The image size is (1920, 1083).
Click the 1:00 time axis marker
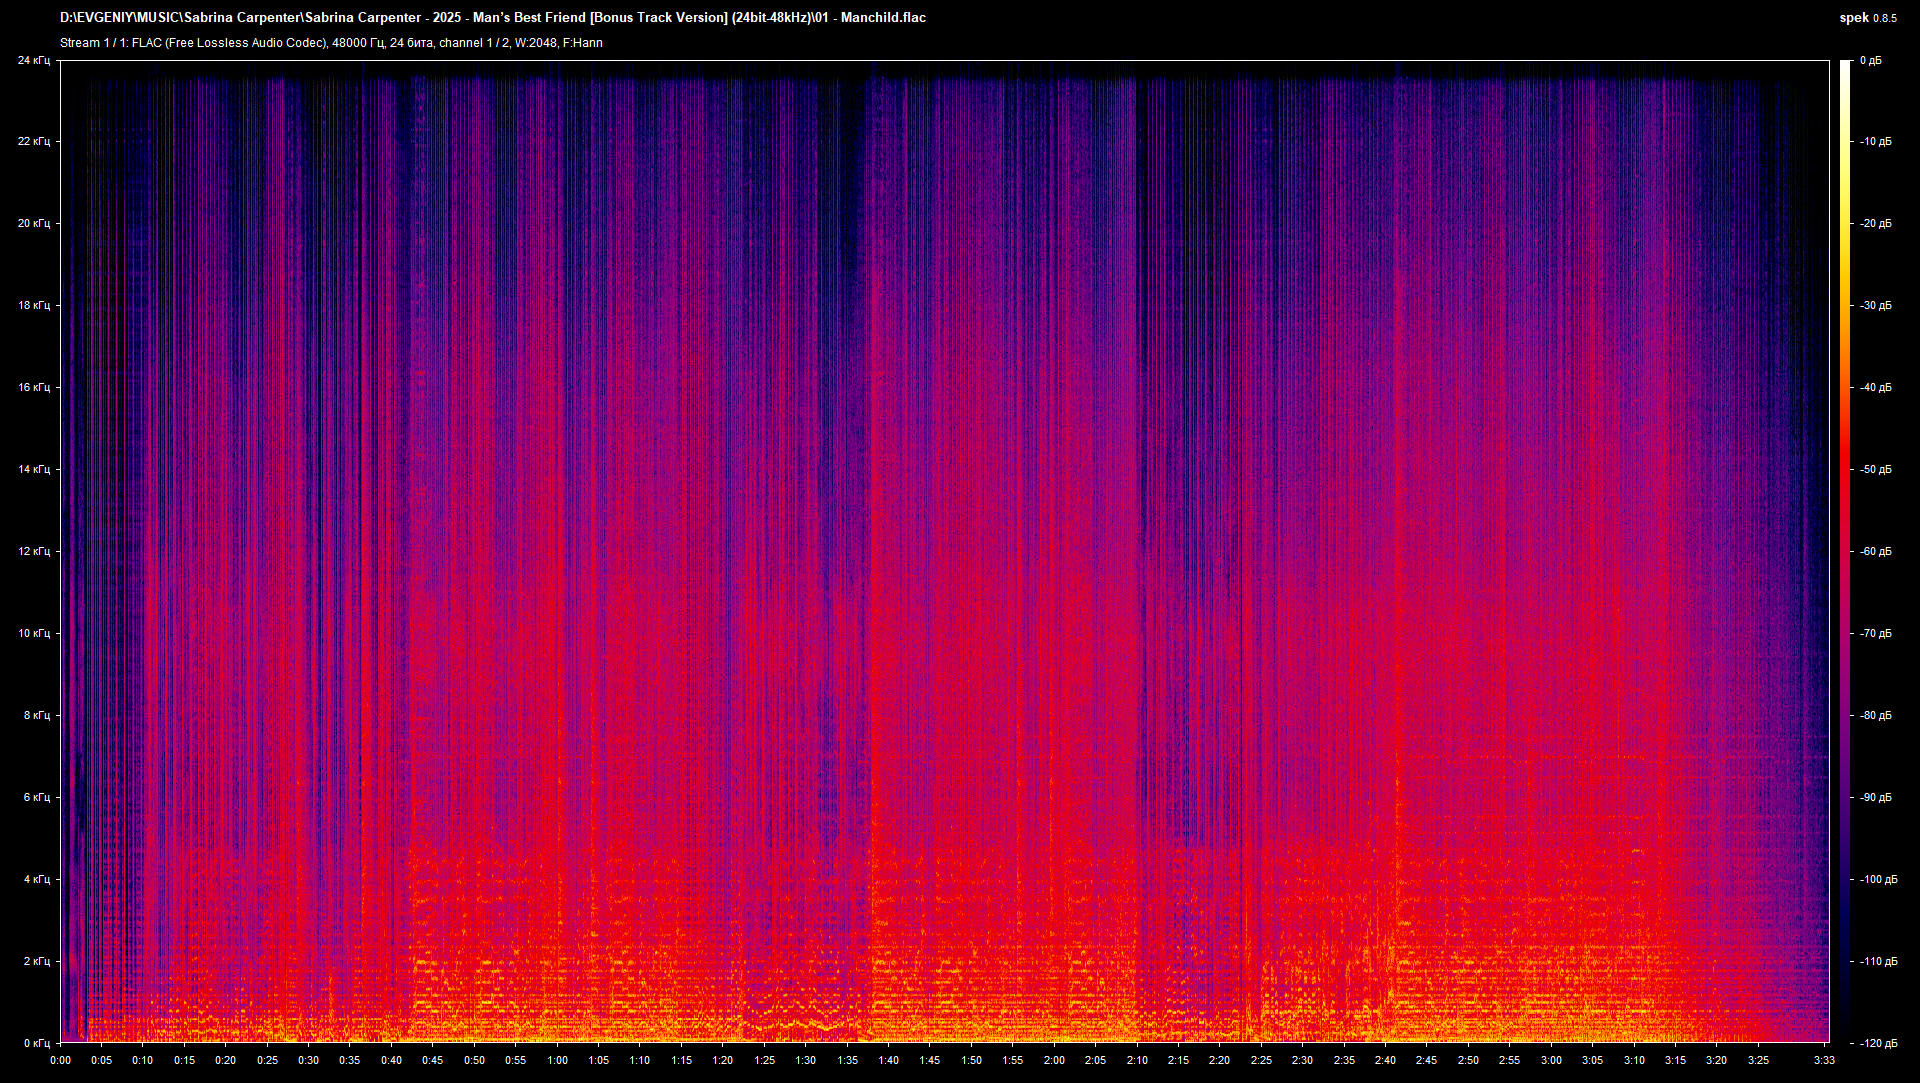click(557, 1060)
